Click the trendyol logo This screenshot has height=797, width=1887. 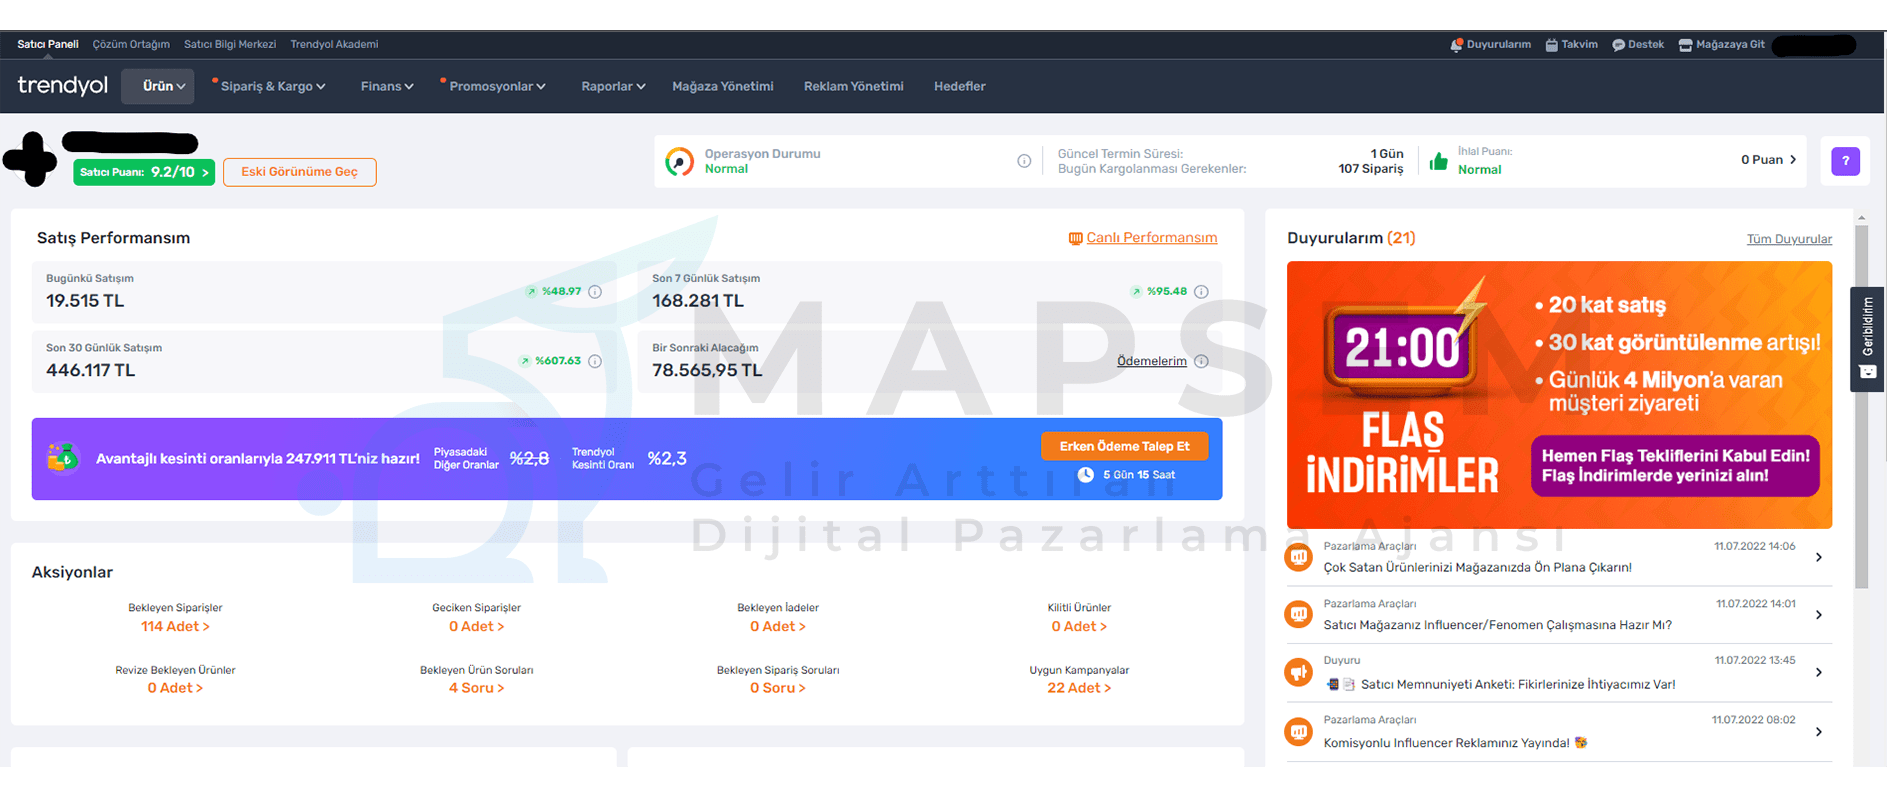(x=62, y=85)
